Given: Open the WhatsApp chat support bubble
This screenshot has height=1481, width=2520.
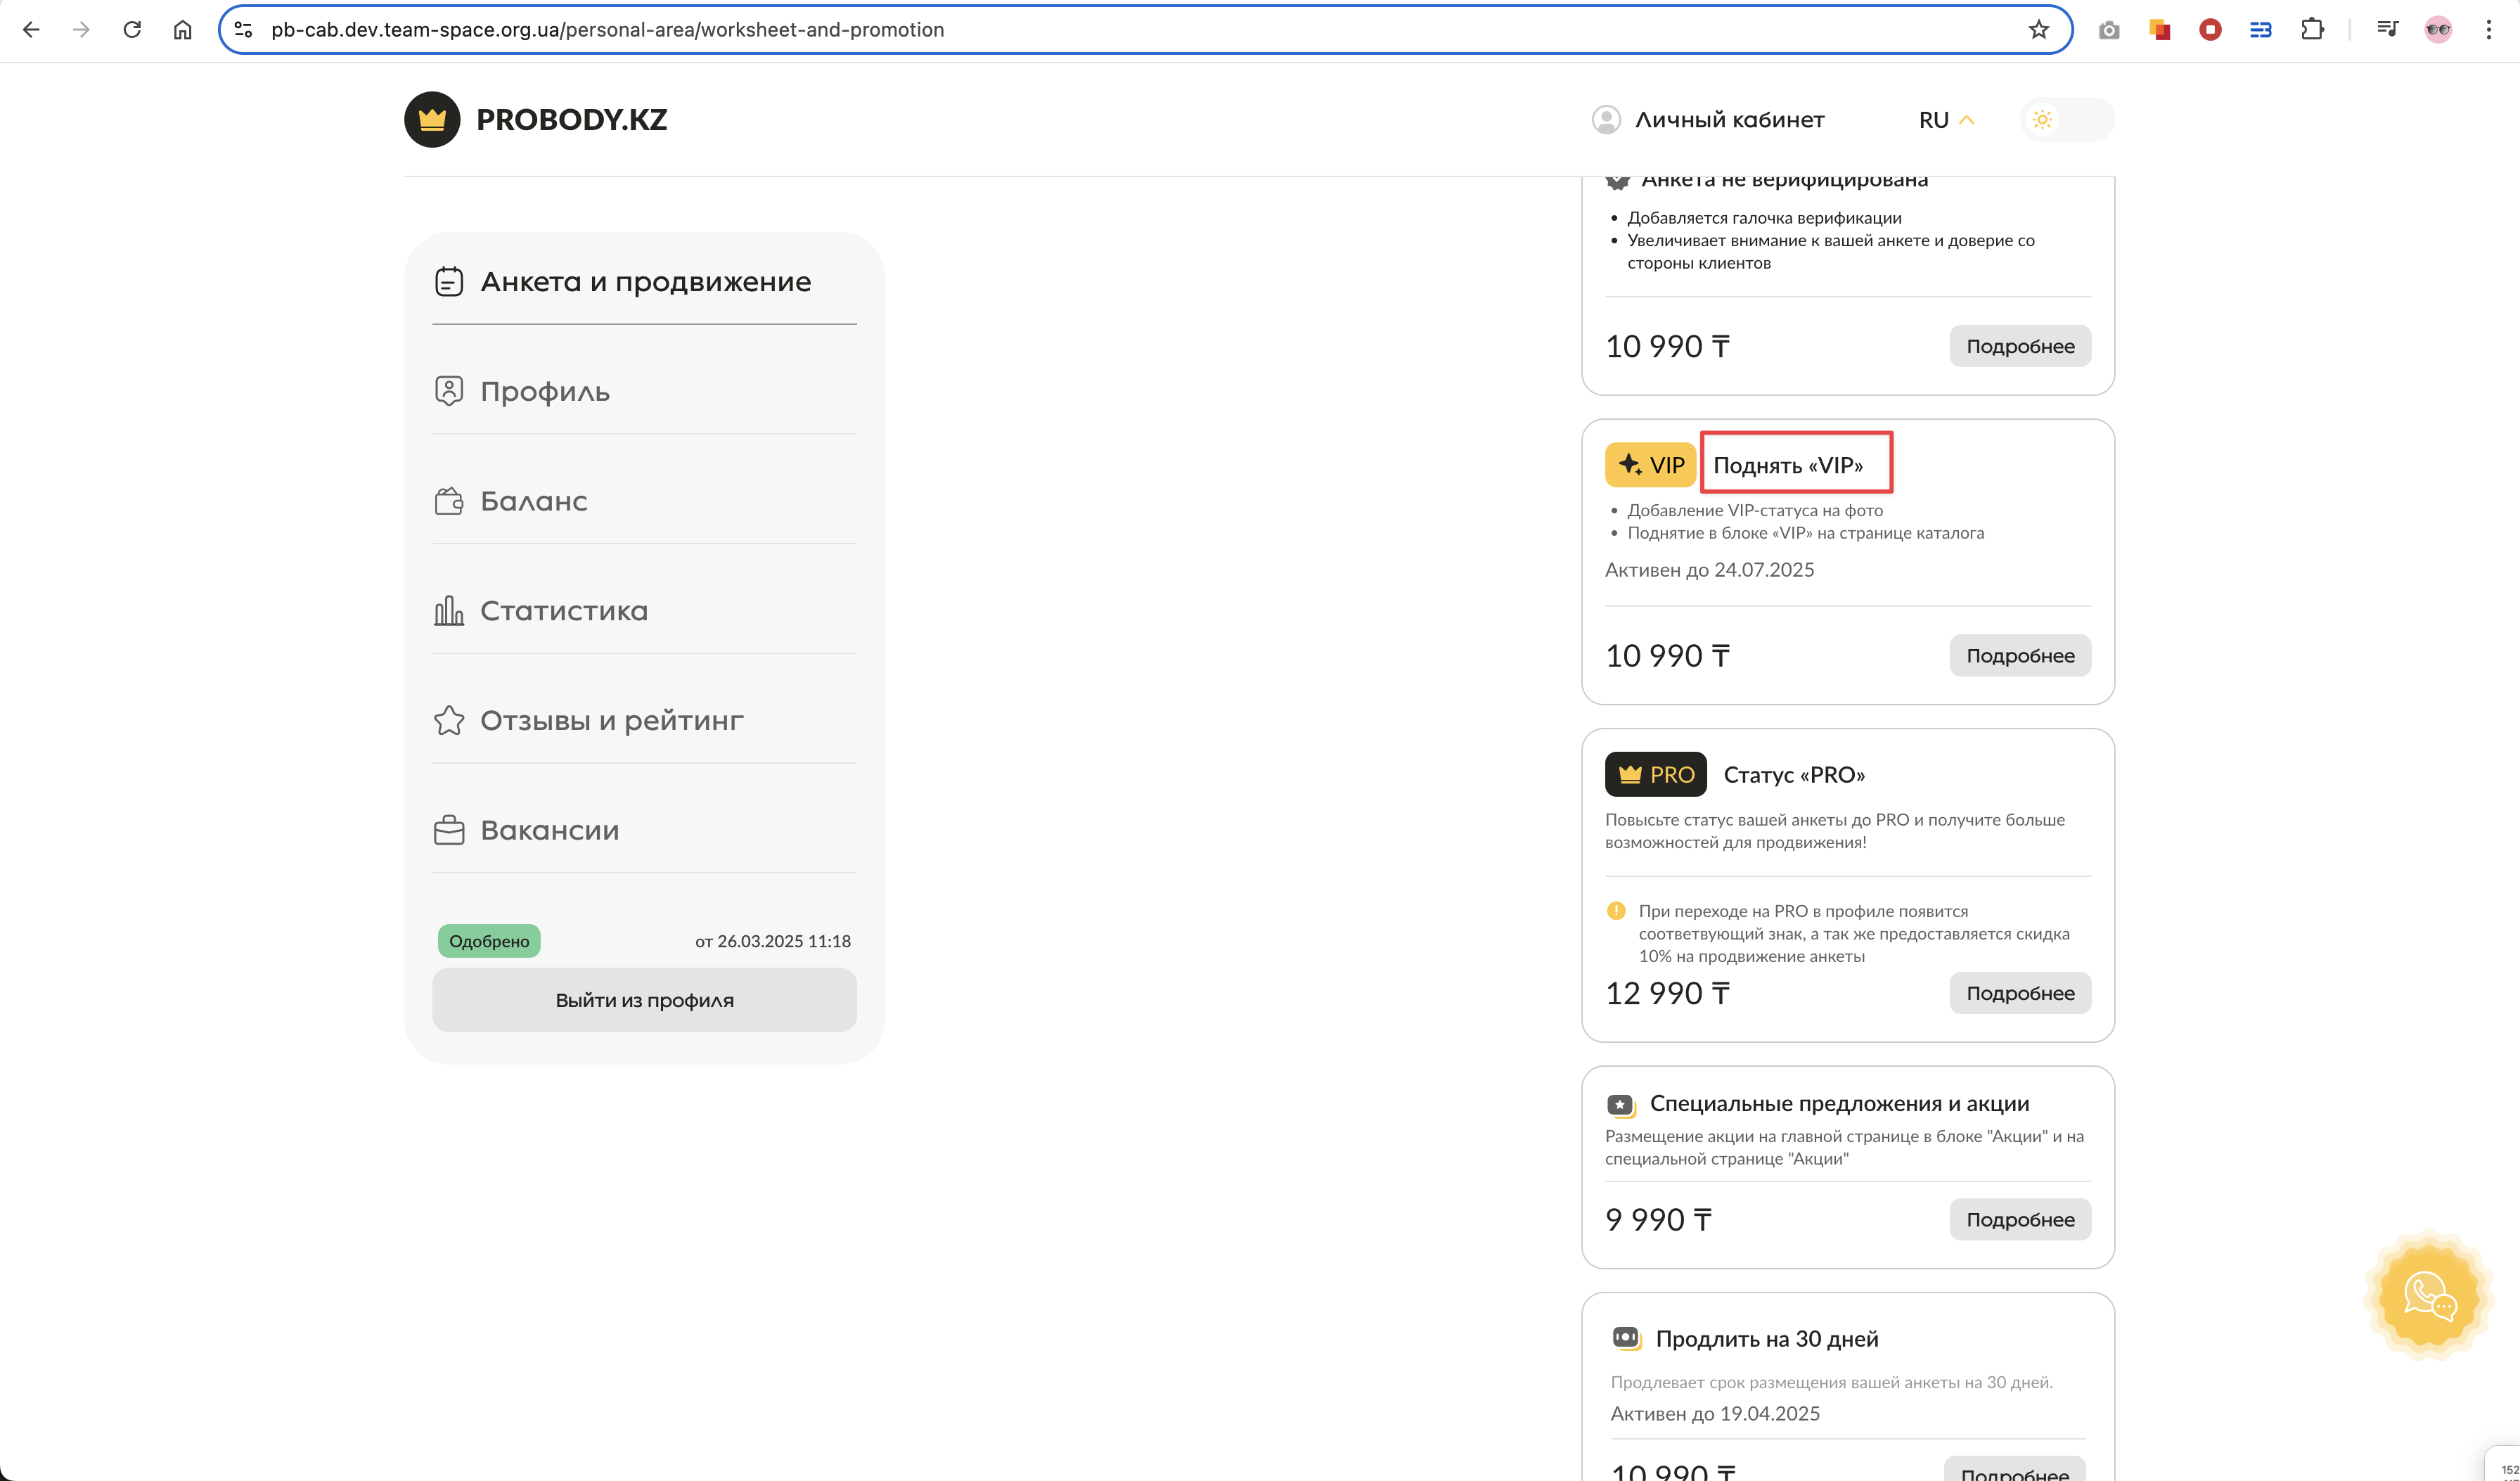Looking at the screenshot, I should [2429, 1296].
